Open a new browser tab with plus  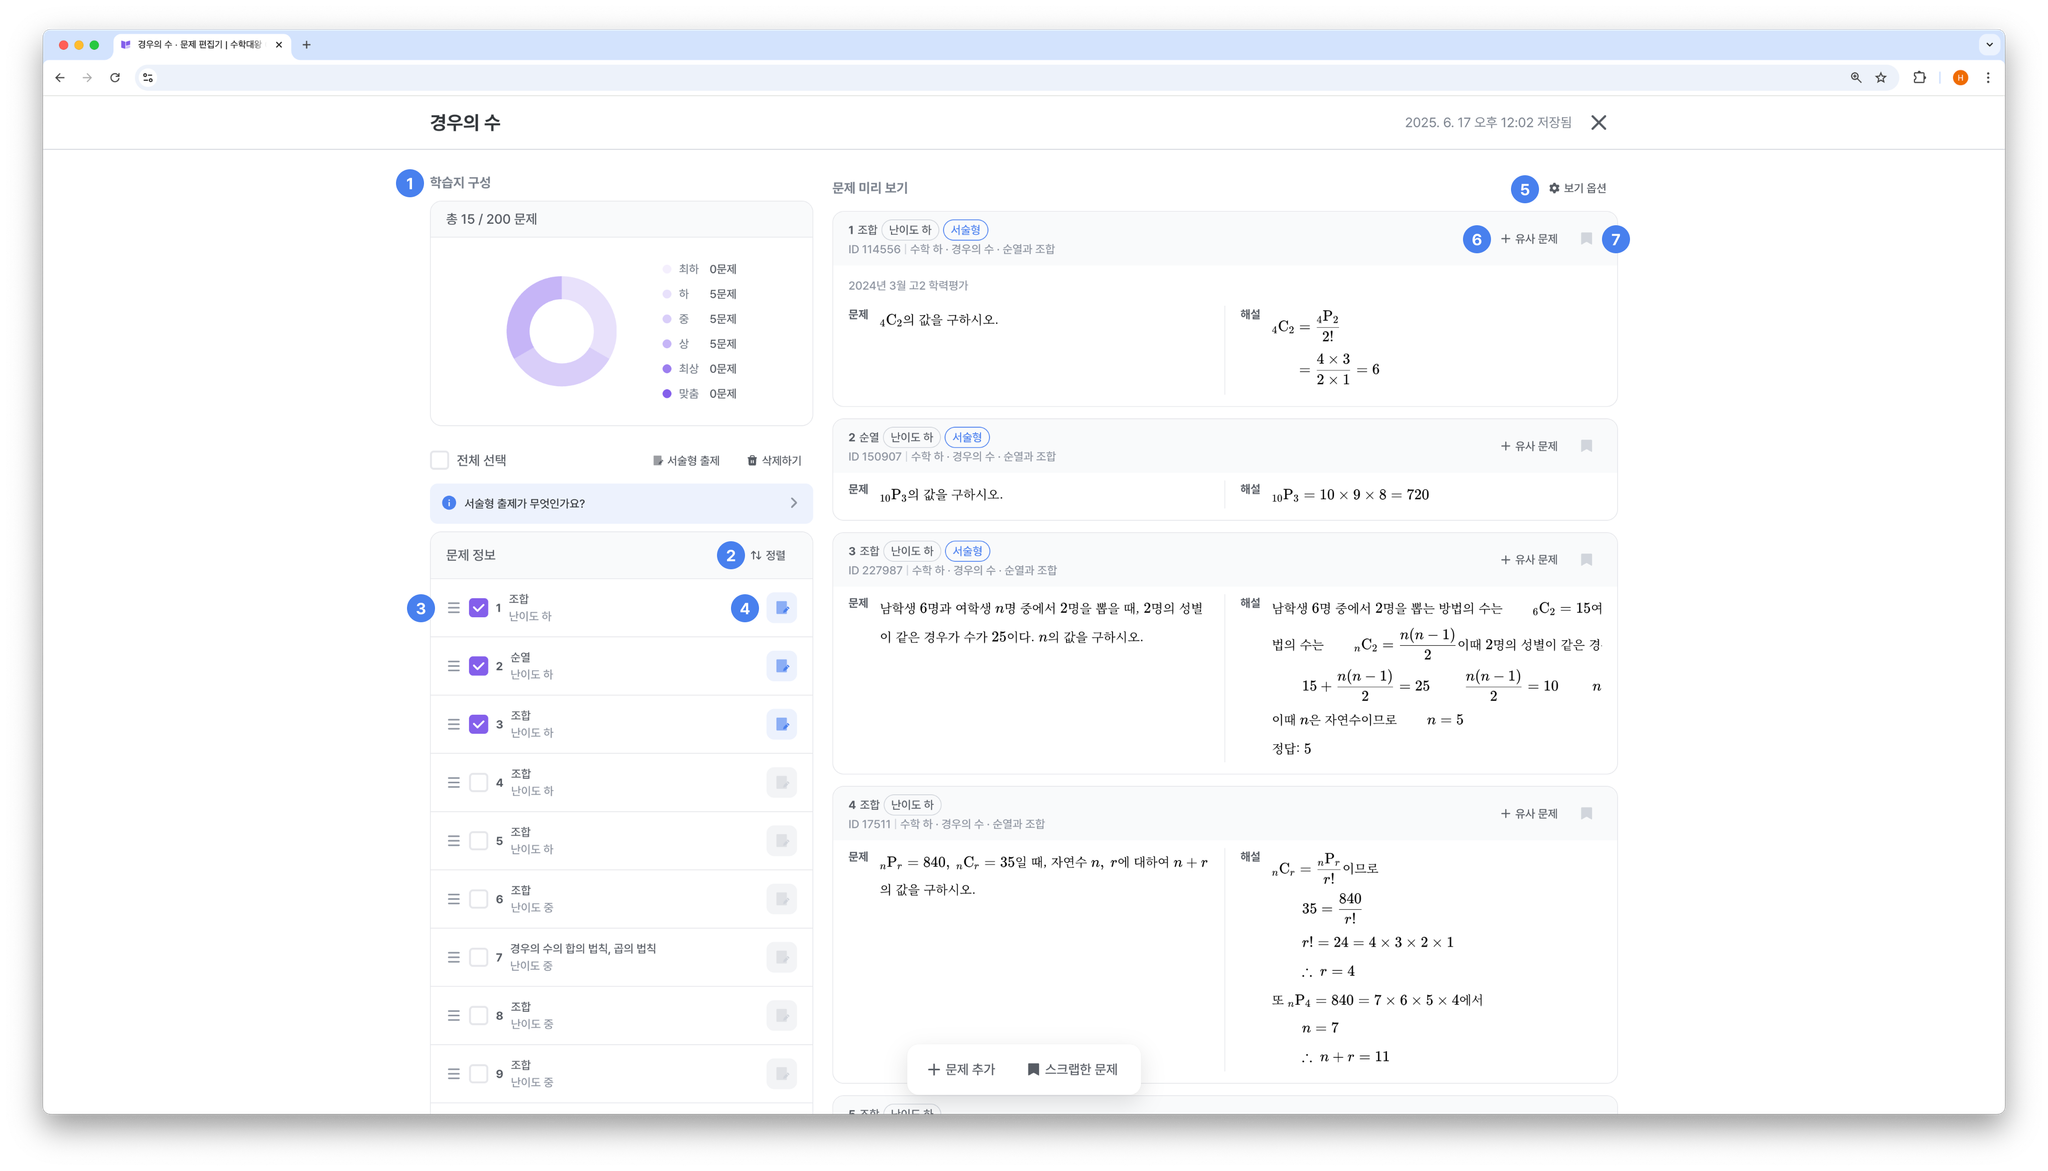click(x=307, y=45)
